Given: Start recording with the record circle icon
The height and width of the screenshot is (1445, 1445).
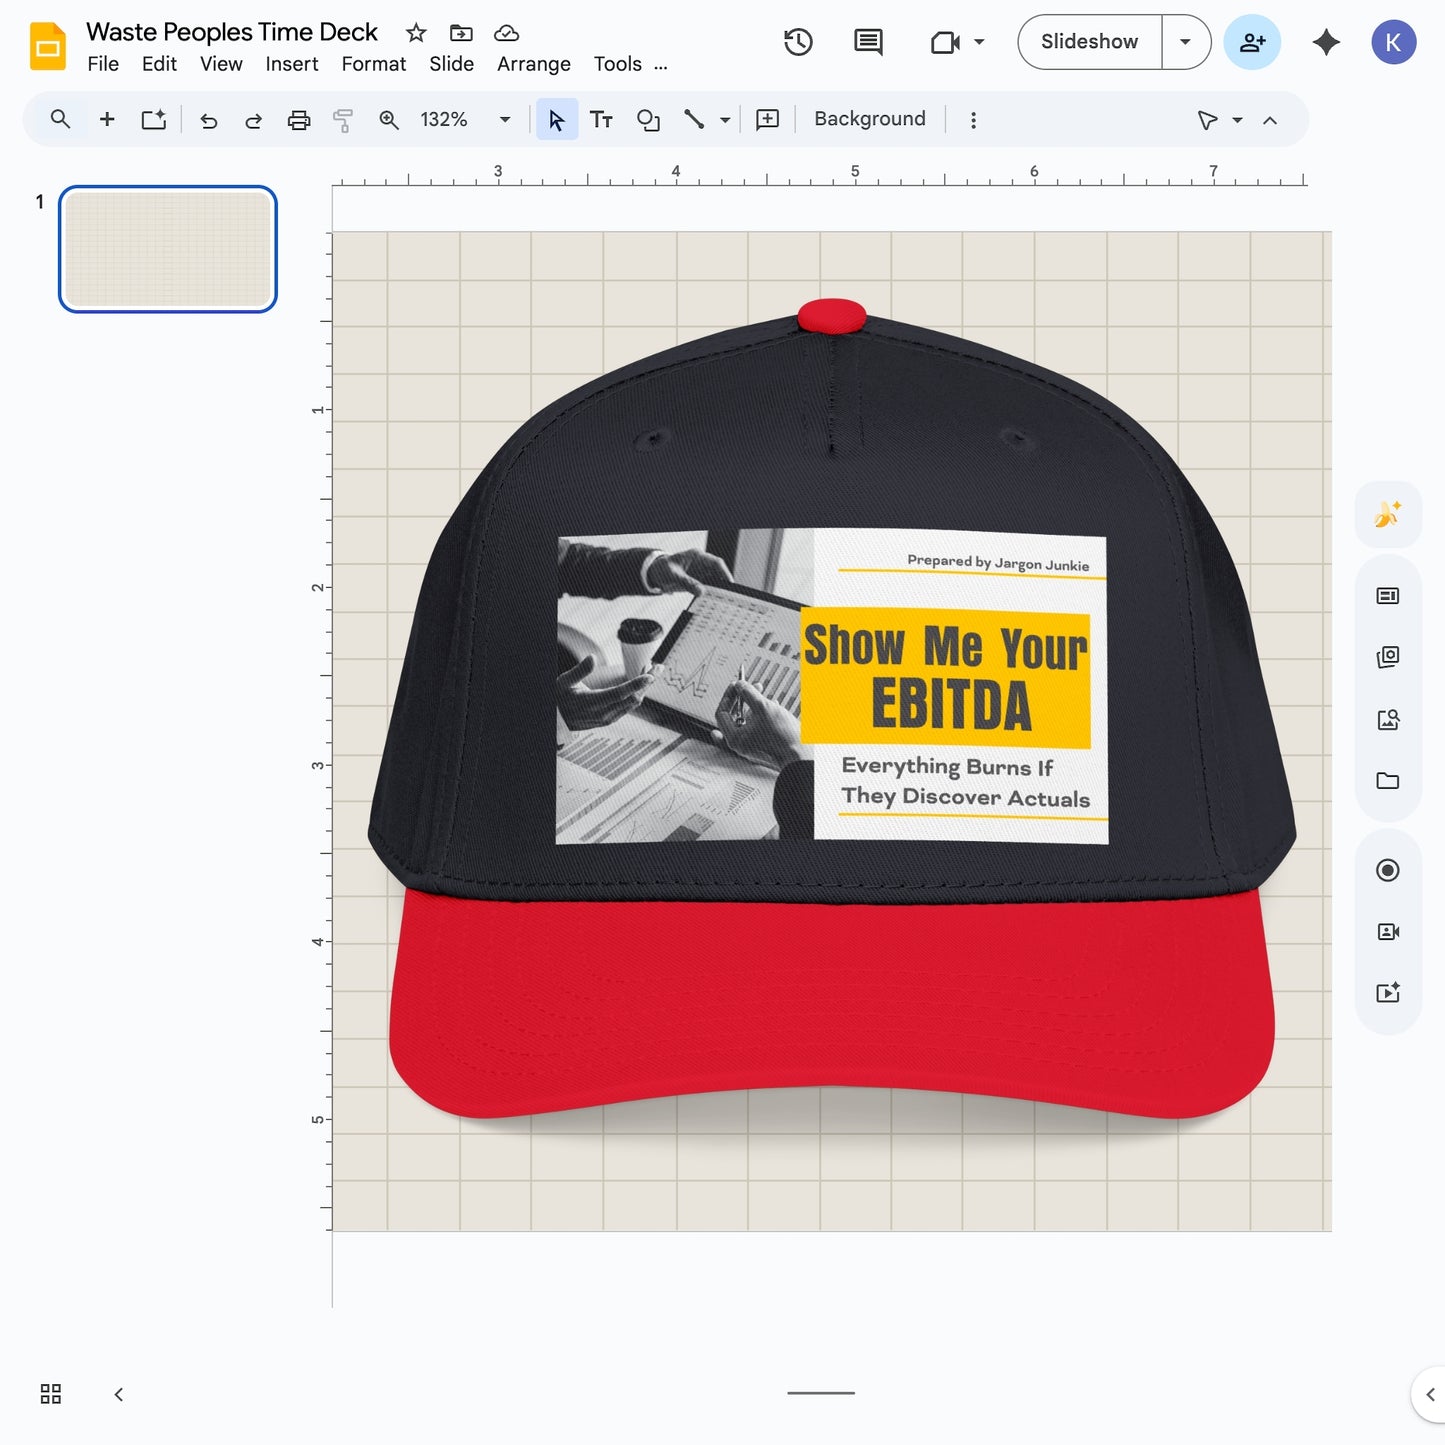Looking at the screenshot, I should tap(1388, 870).
